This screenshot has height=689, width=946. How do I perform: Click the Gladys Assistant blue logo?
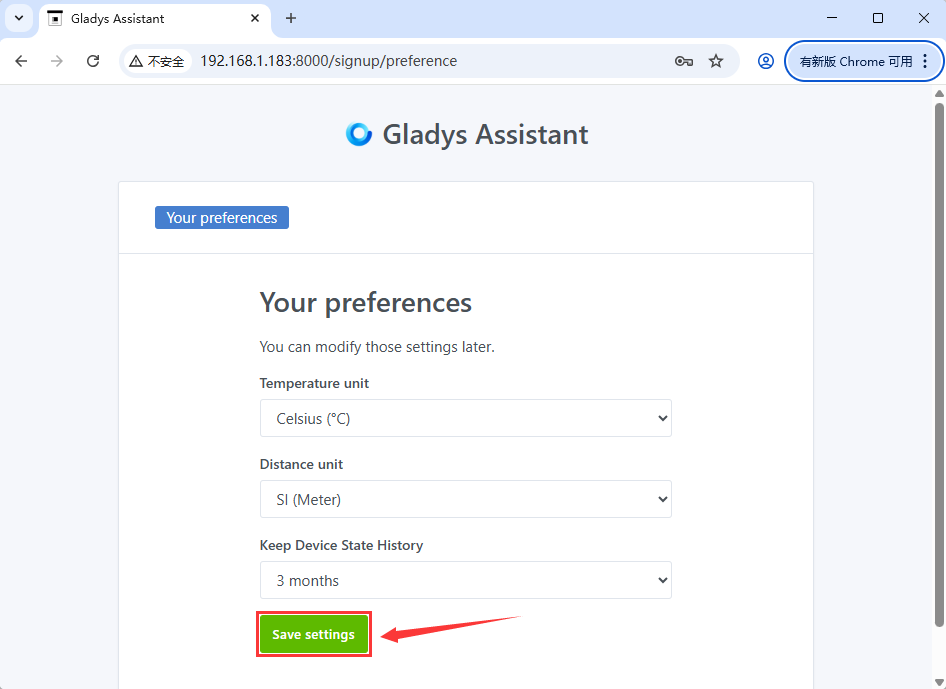click(x=359, y=134)
